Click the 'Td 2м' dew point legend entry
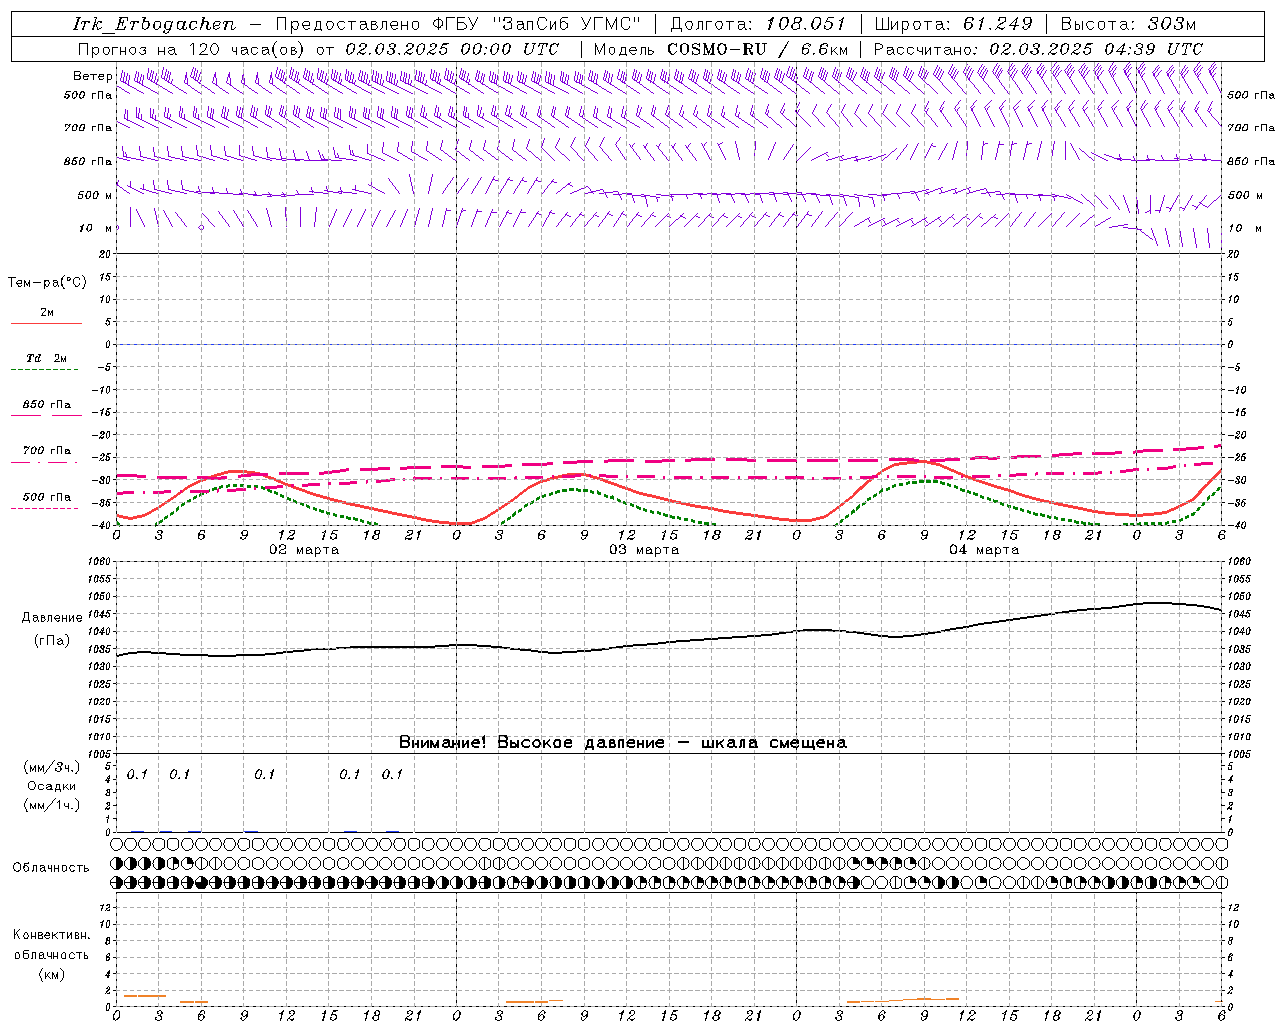Viewport: 1280px width, 1024px height. (x=46, y=358)
